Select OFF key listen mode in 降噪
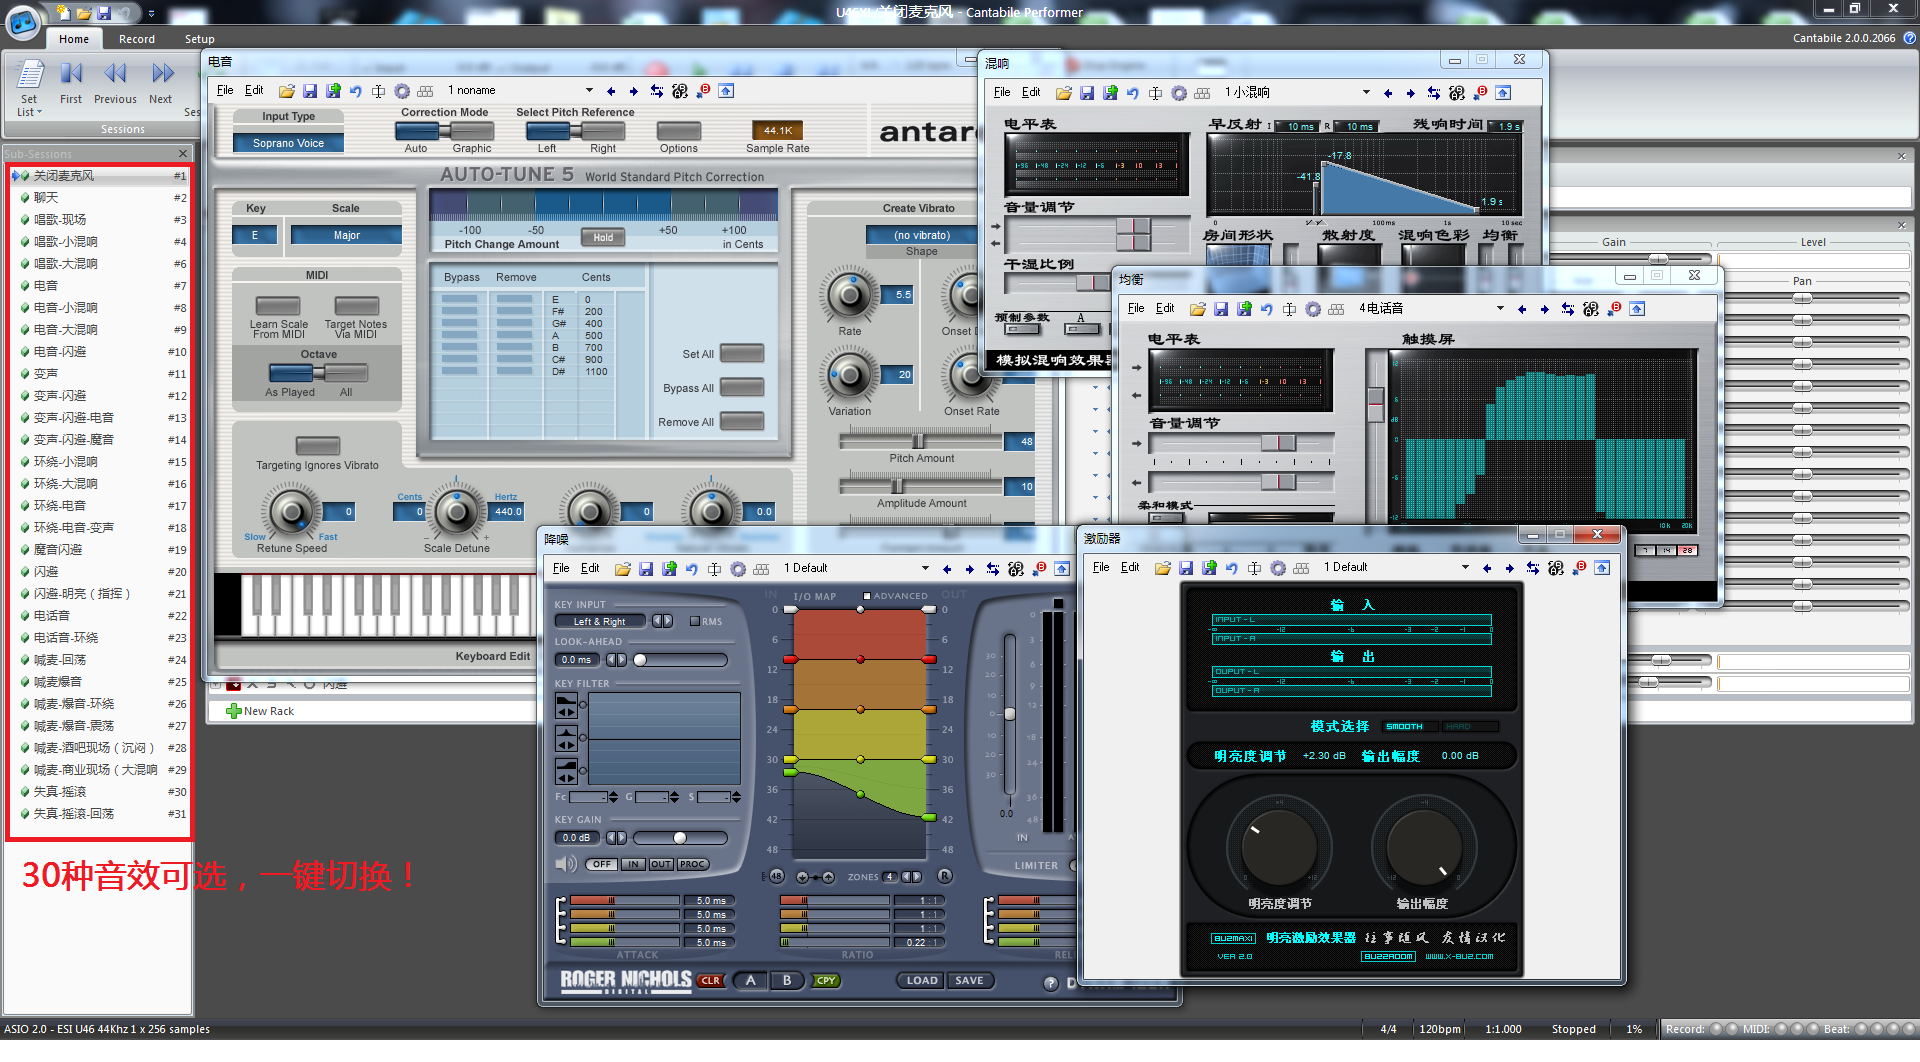Viewport: 1920px width, 1062px height. pyautogui.click(x=601, y=864)
